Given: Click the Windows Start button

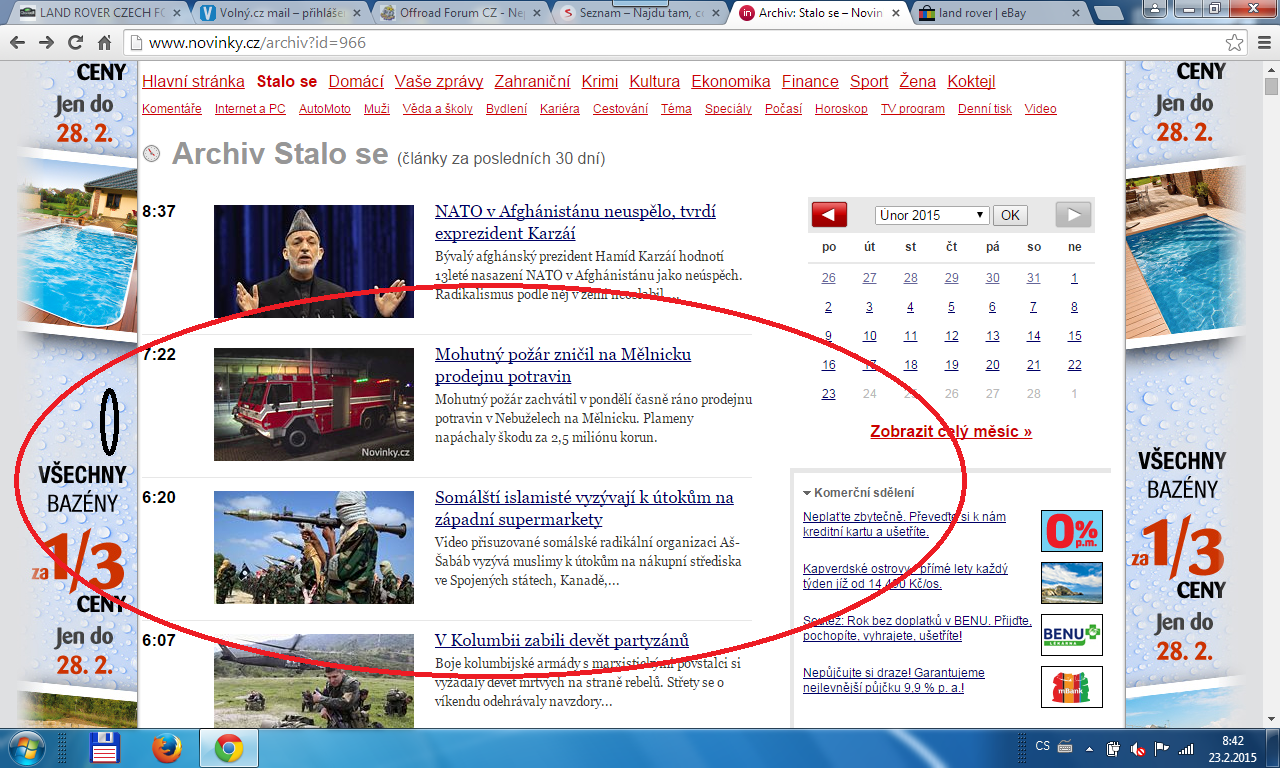Looking at the screenshot, I should [24, 747].
